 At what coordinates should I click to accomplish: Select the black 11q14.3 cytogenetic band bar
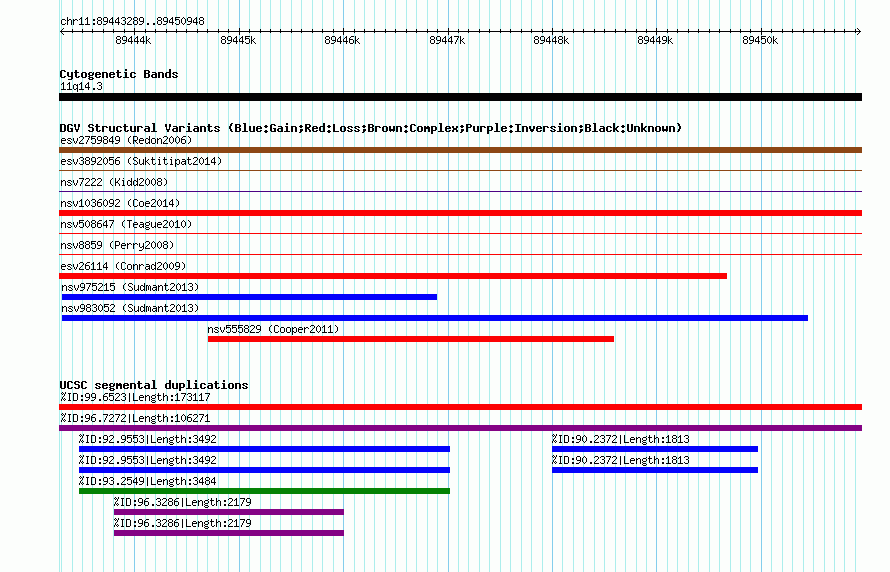pos(460,97)
